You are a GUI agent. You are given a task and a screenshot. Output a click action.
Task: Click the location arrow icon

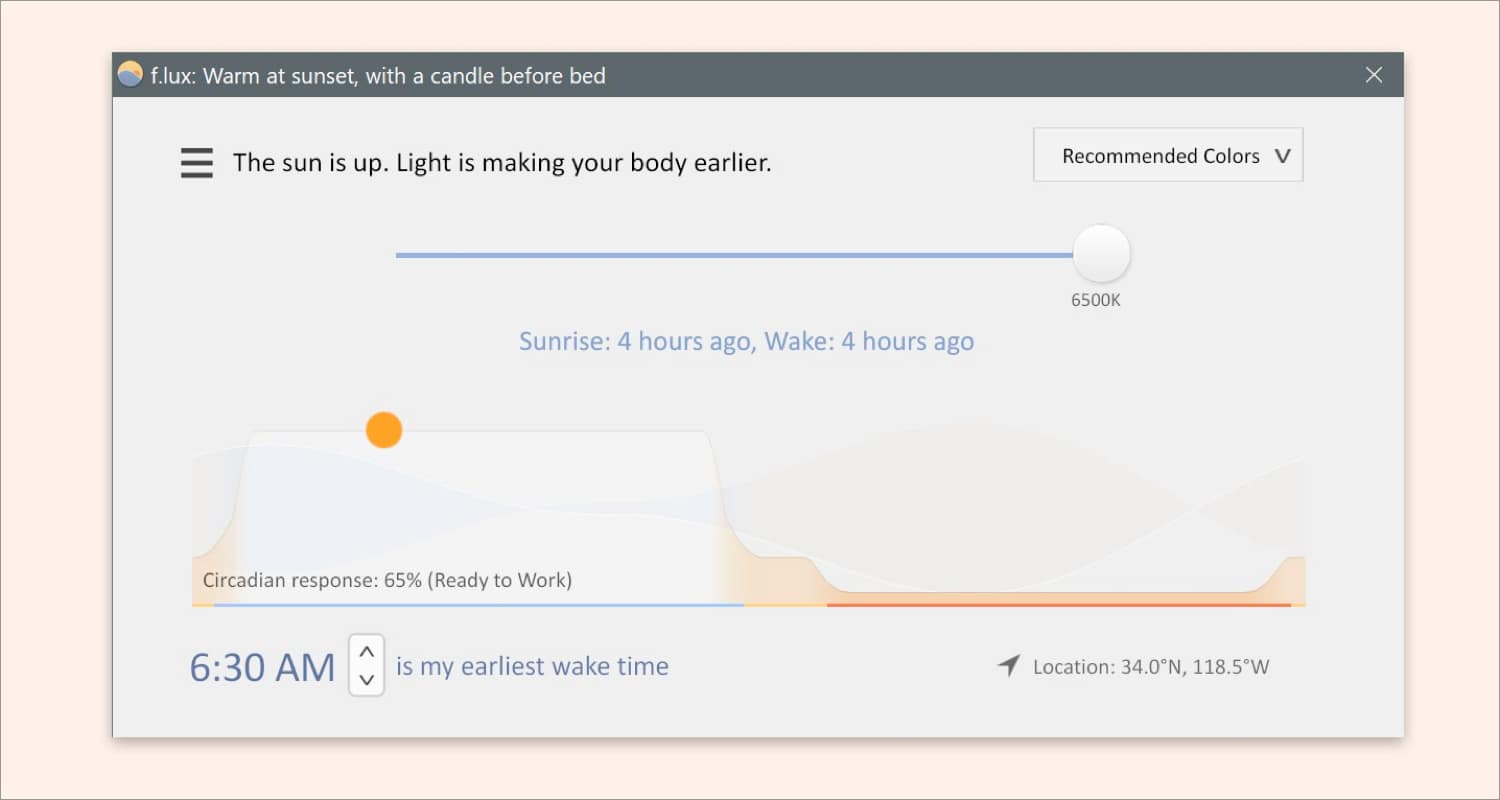click(1009, 666)
